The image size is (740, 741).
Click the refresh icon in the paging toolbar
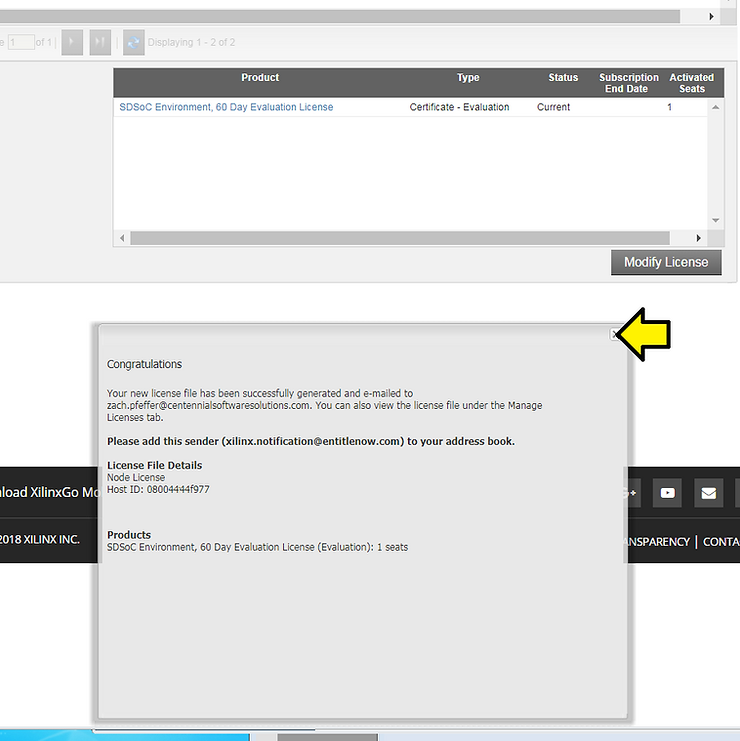click(134, 43)
